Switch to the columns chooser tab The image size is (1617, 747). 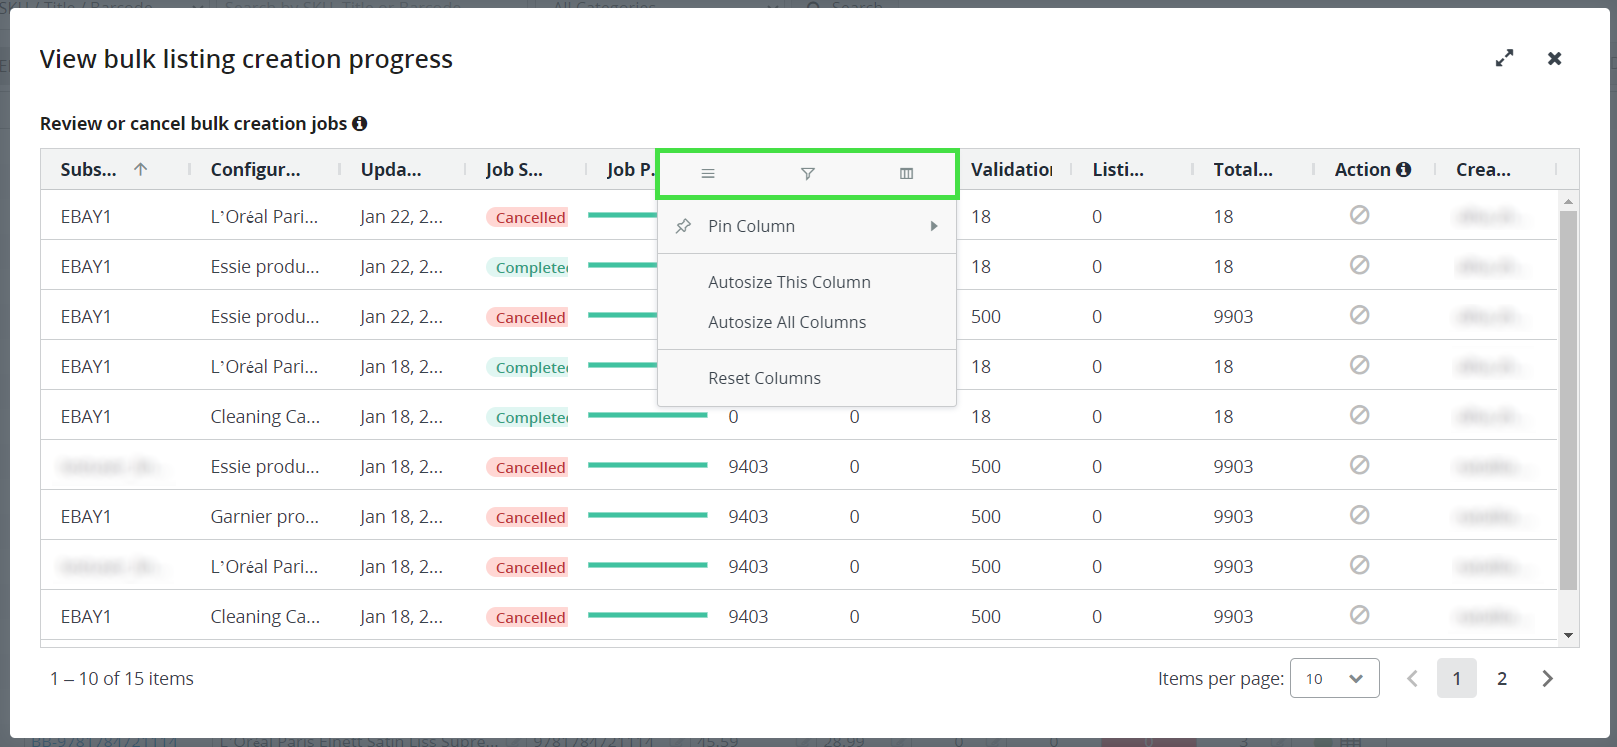pyautogui.click(x=906, y=174)
